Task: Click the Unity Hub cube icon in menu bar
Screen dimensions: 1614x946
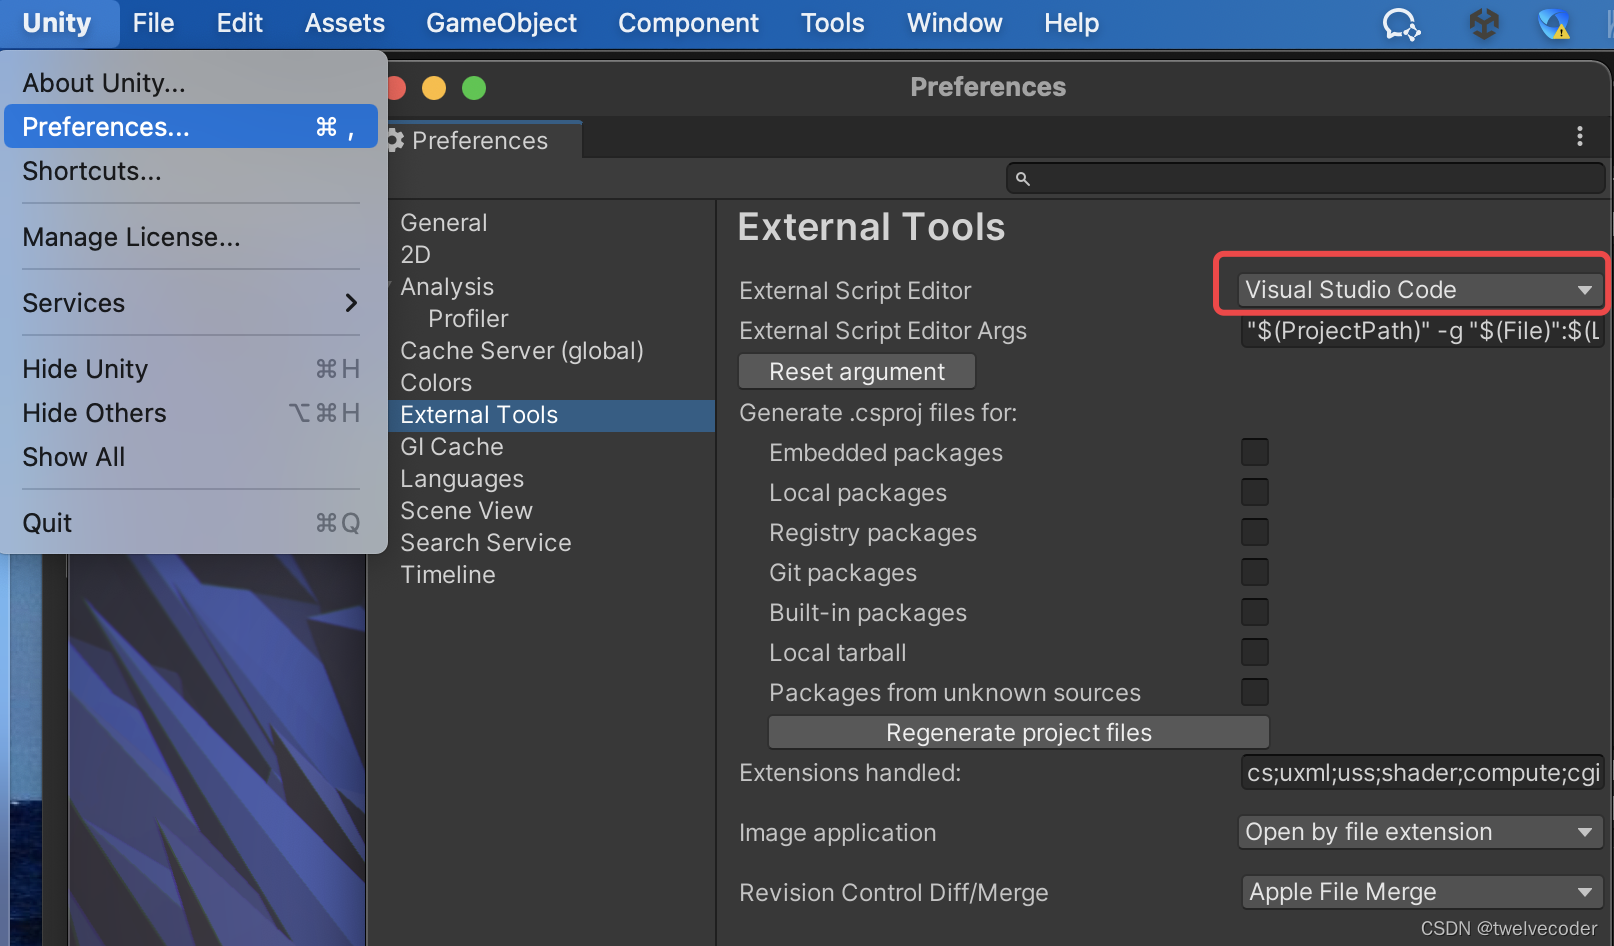Action: coord(1484,23)
